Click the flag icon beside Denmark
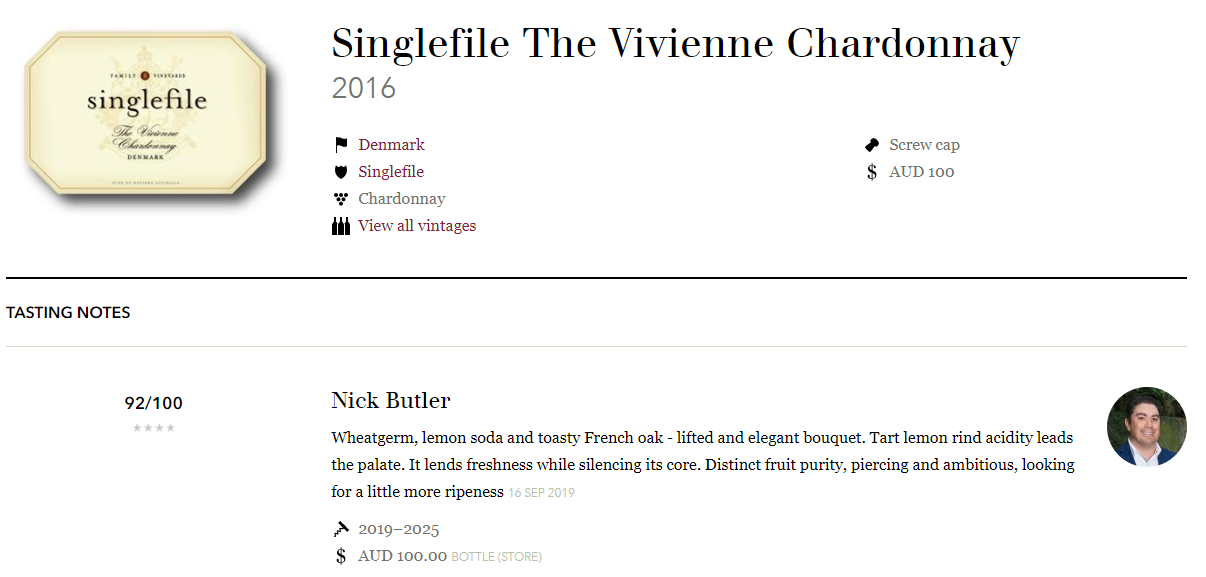 (341, 145)
